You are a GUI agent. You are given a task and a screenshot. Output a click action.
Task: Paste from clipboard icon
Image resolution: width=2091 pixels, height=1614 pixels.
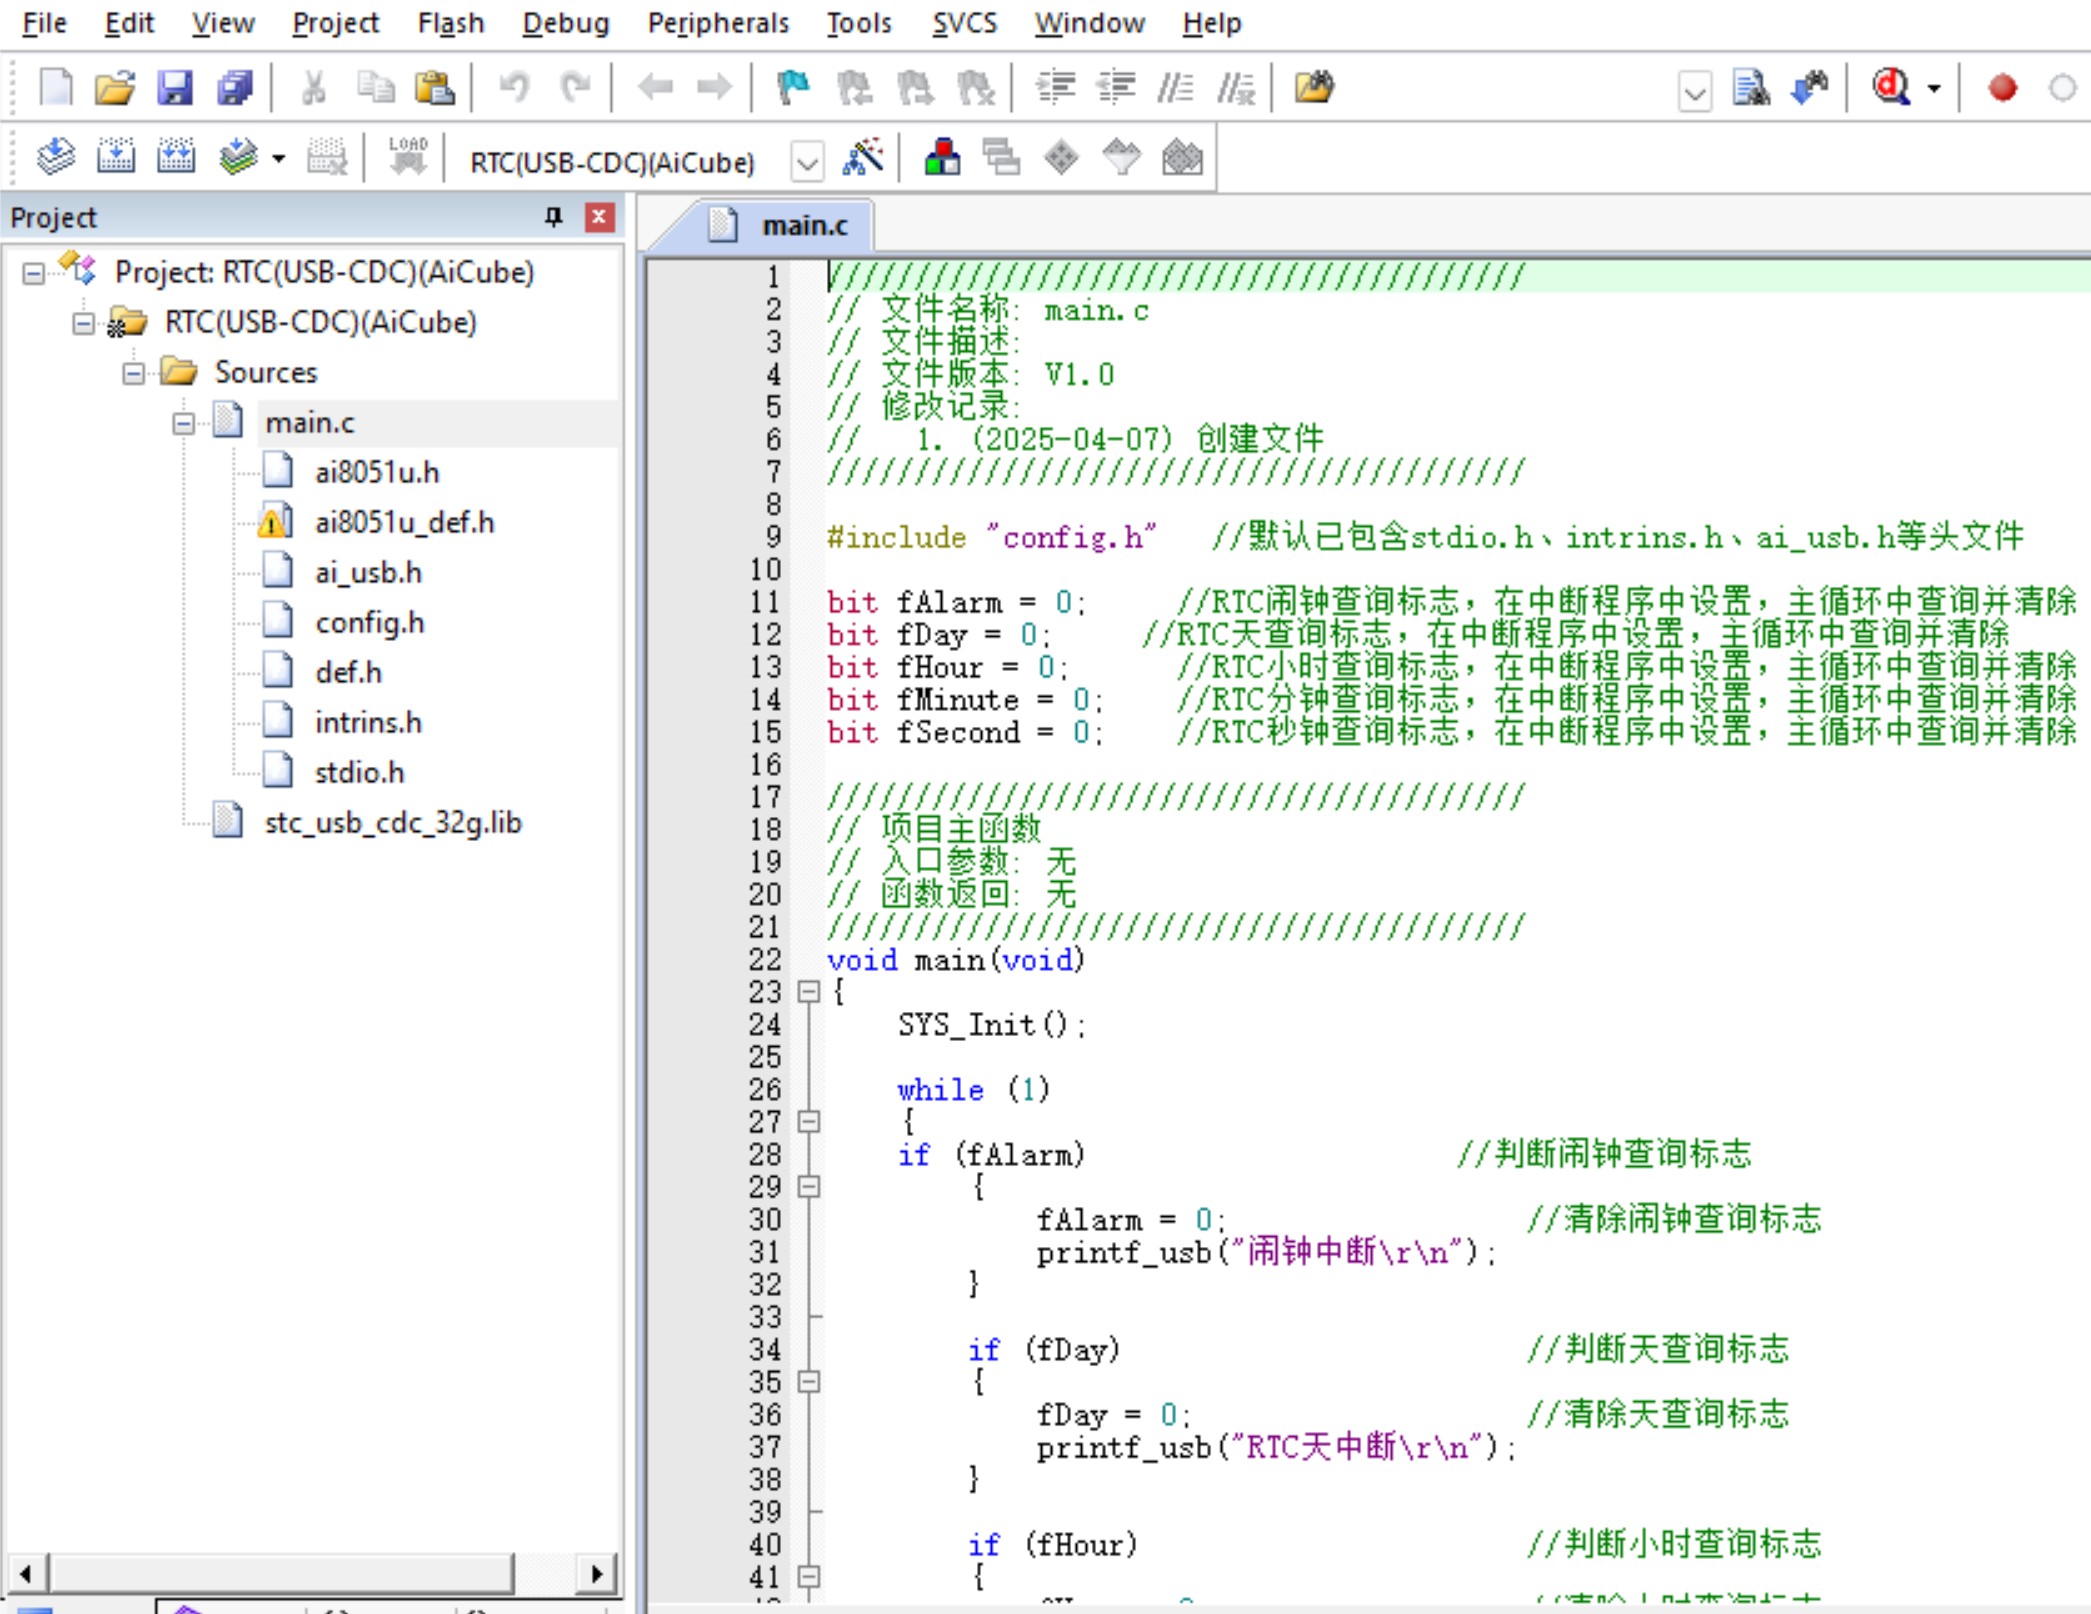click(x=434, y=87)
